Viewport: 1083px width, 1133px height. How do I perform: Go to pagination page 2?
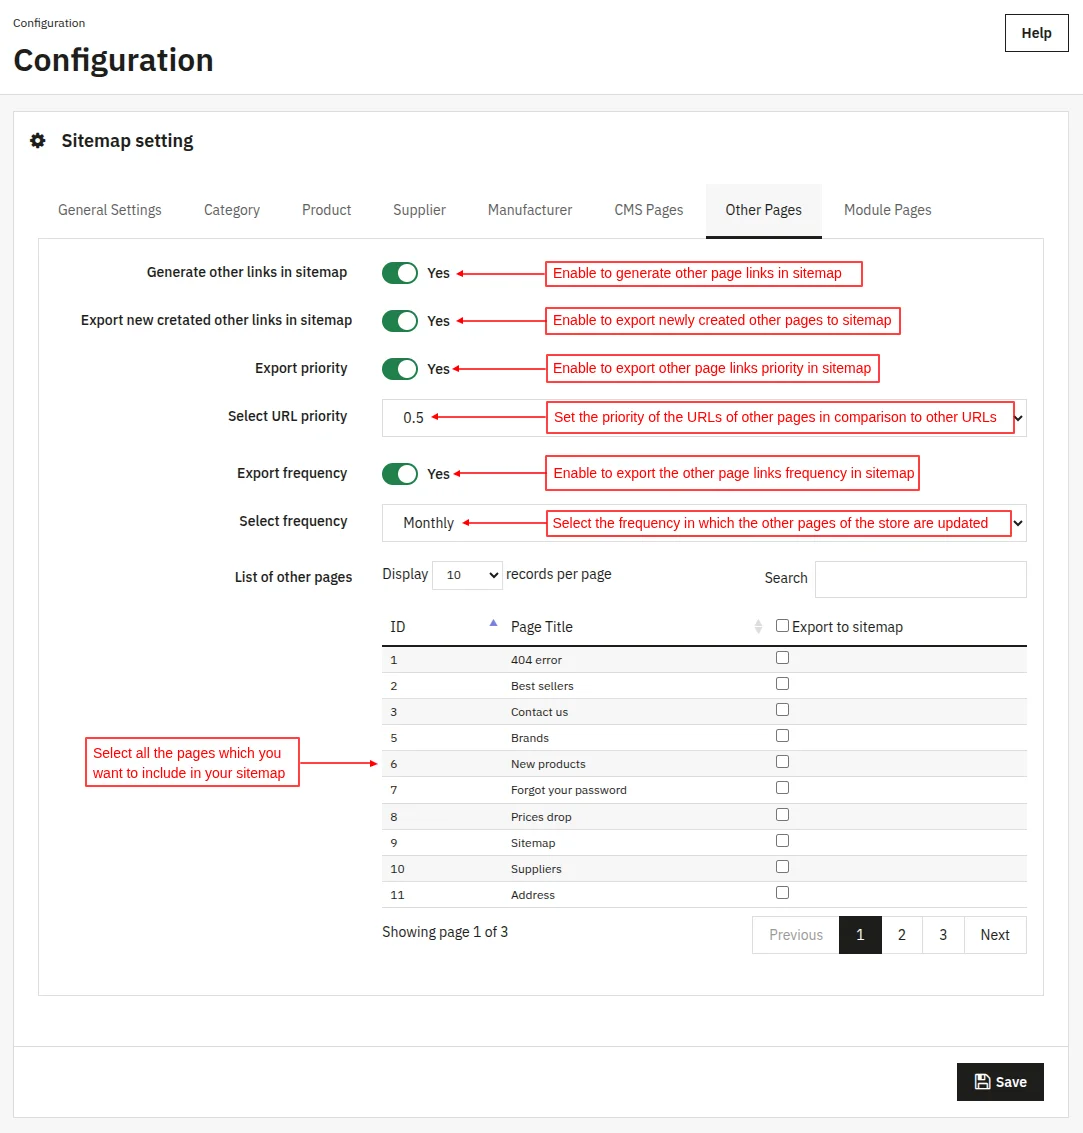[x=902, y=935]
